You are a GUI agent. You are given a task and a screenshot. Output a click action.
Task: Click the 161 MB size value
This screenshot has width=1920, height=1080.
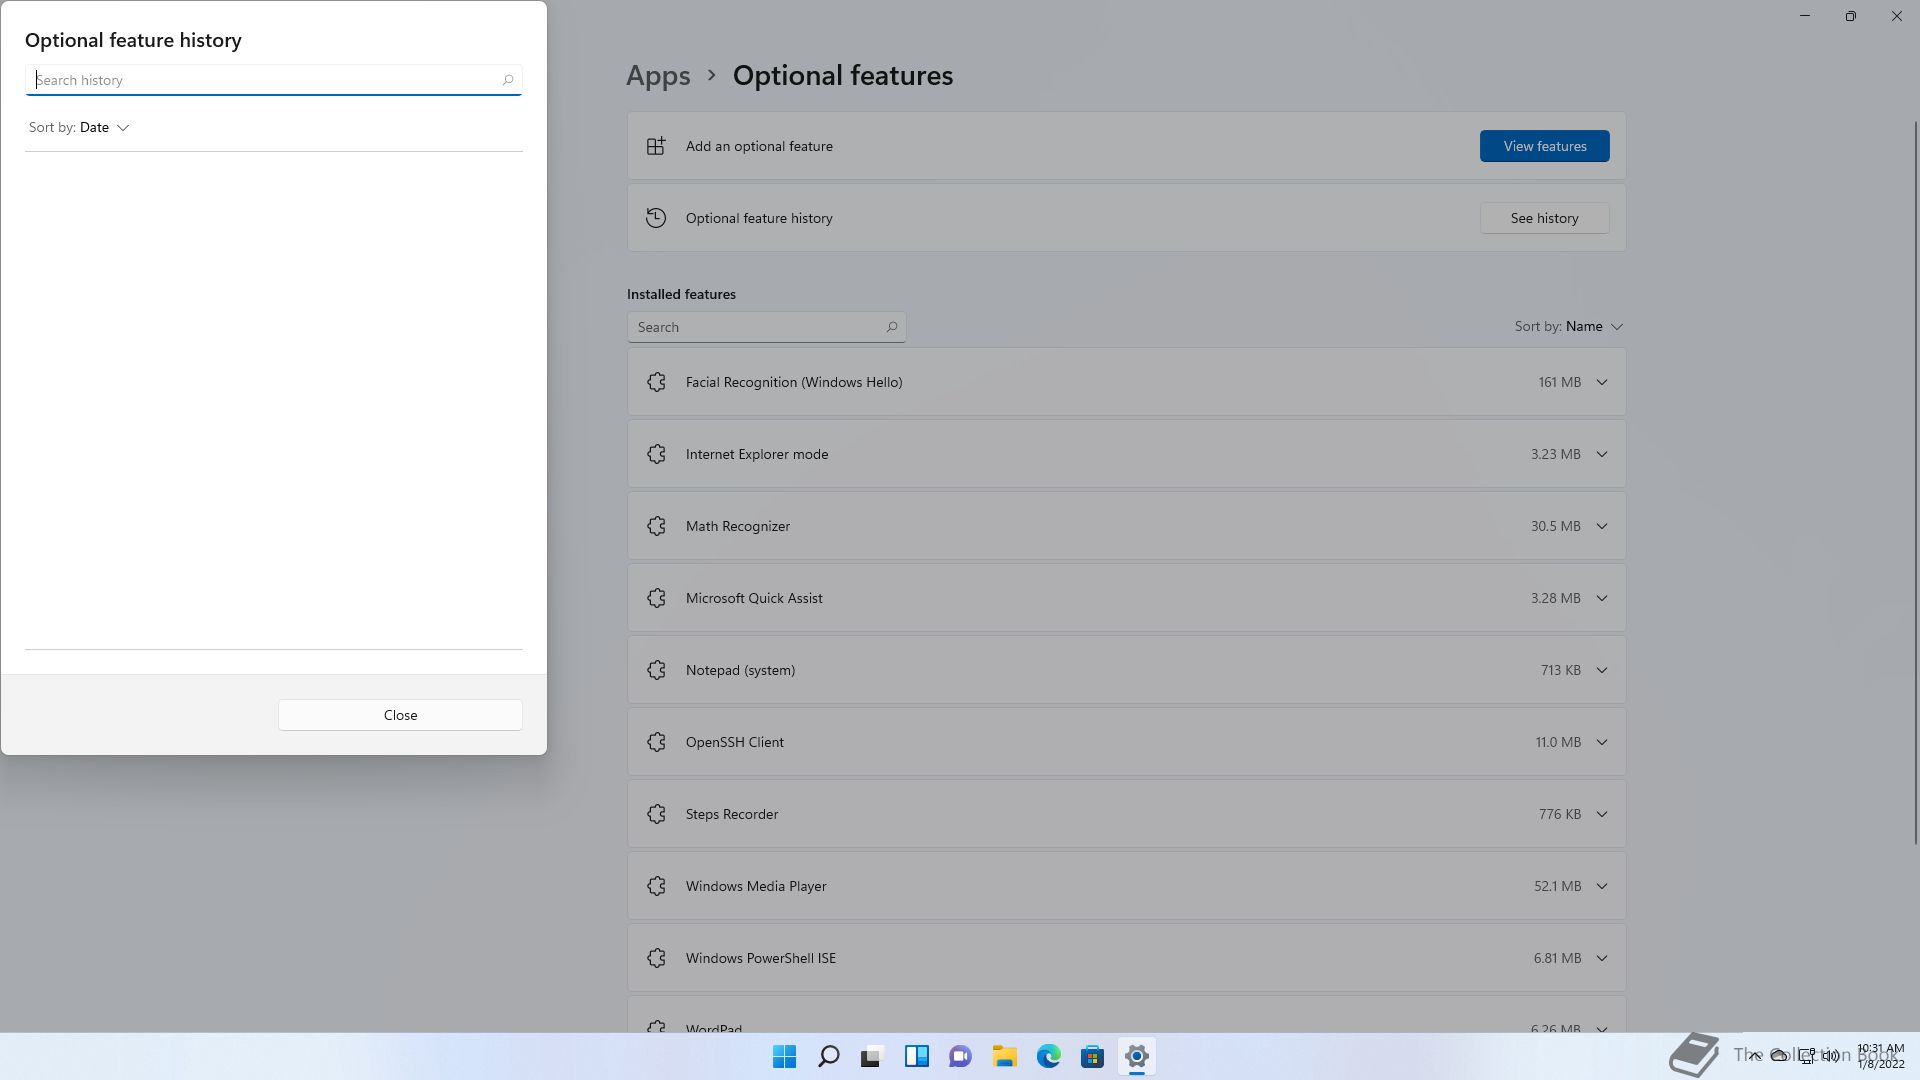[x=1559, y=382]
